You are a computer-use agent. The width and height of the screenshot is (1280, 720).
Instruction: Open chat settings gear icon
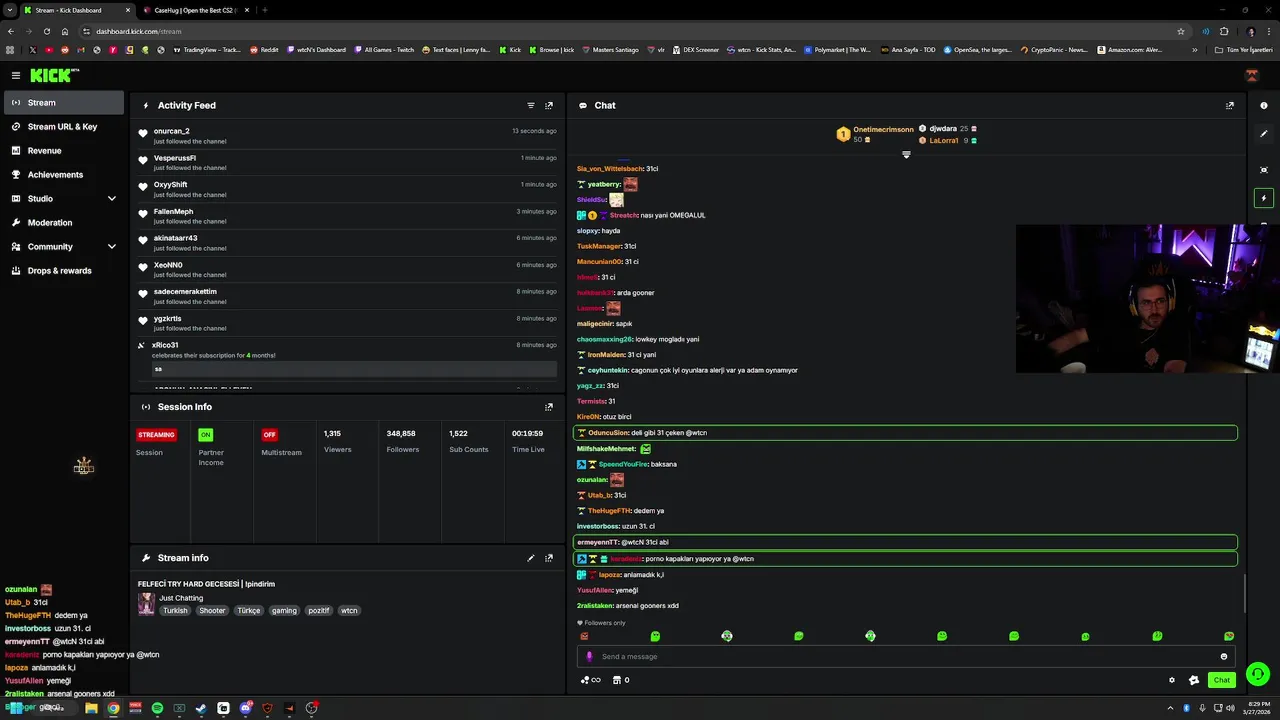[1172, 680]
